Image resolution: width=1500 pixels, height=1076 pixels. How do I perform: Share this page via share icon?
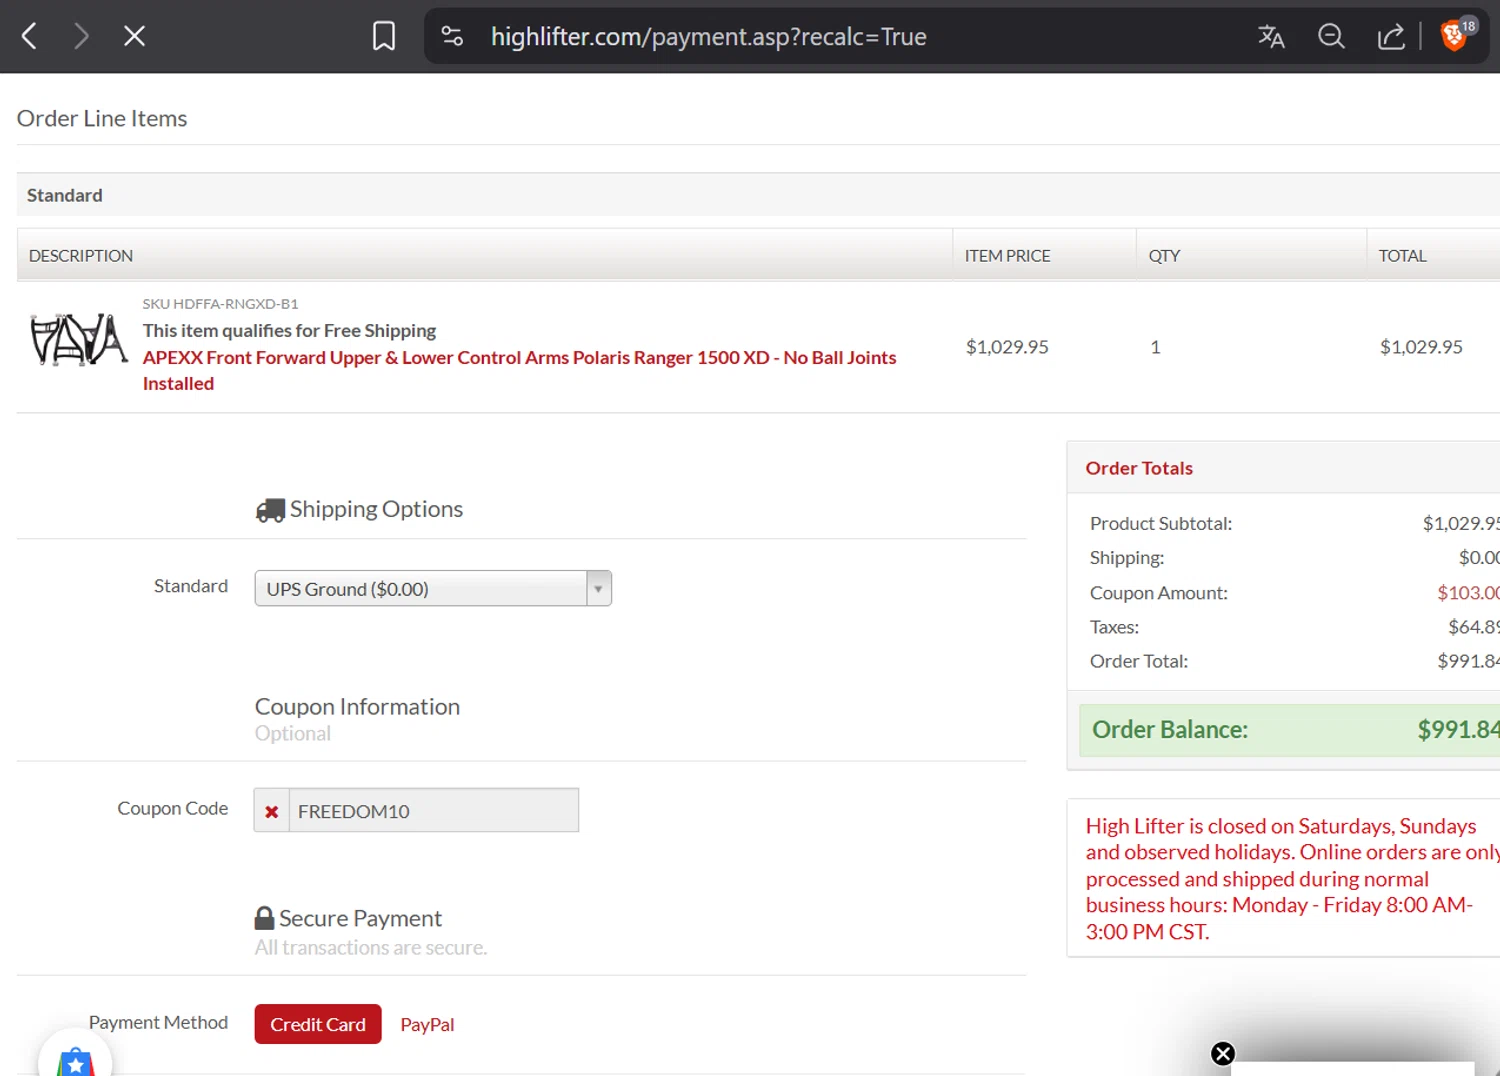pos(1391,37)
